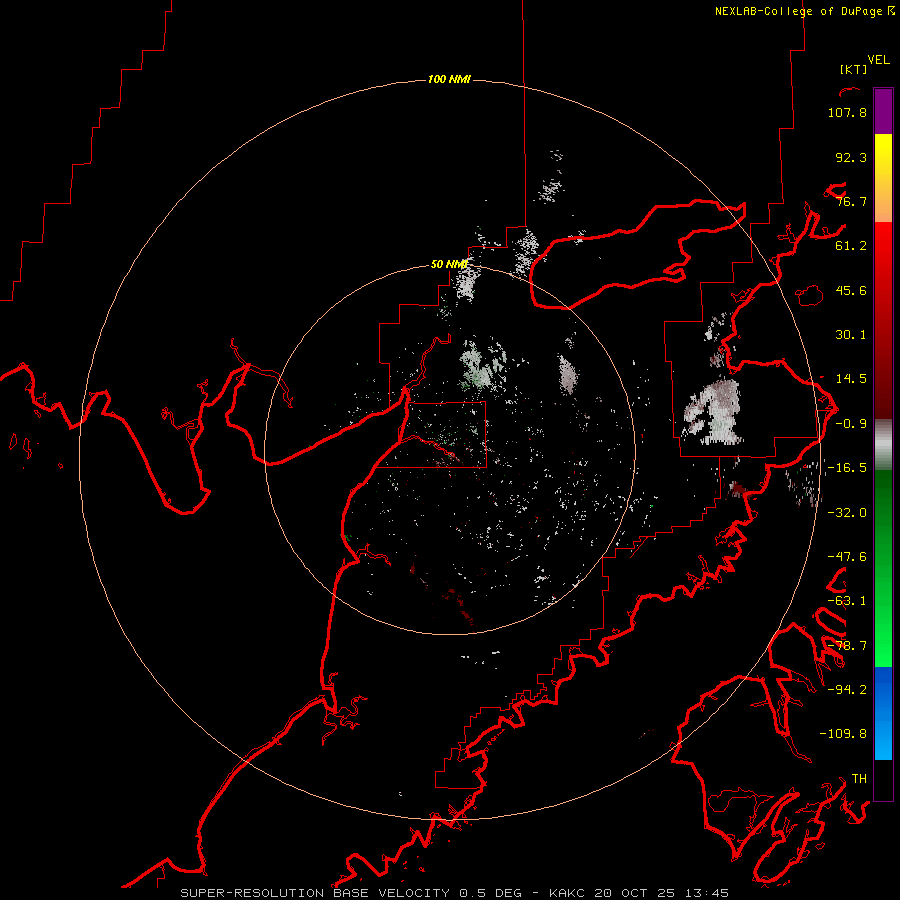Click the -47.6 velocity scale value
This screenshot has width=900, height=900.
tap(847, 557)
